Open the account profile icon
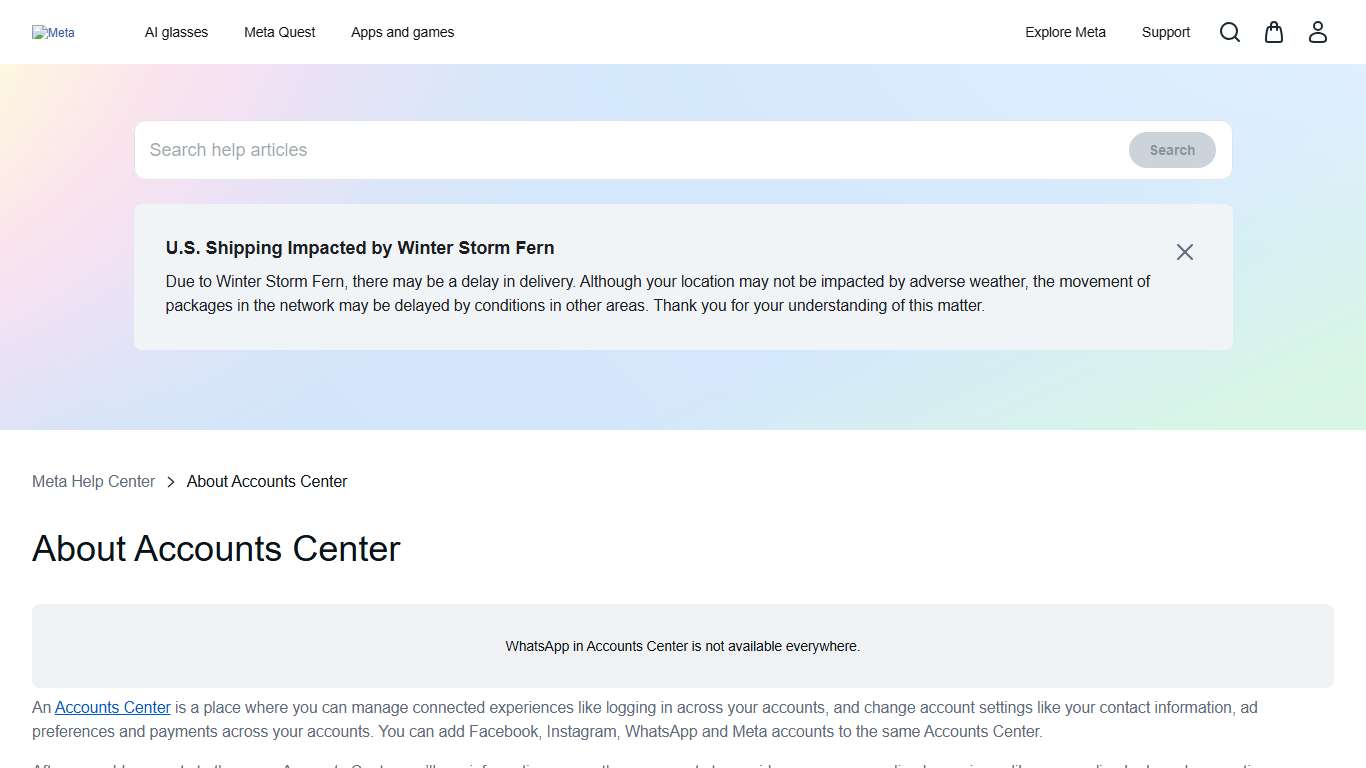 point(1317,32)
